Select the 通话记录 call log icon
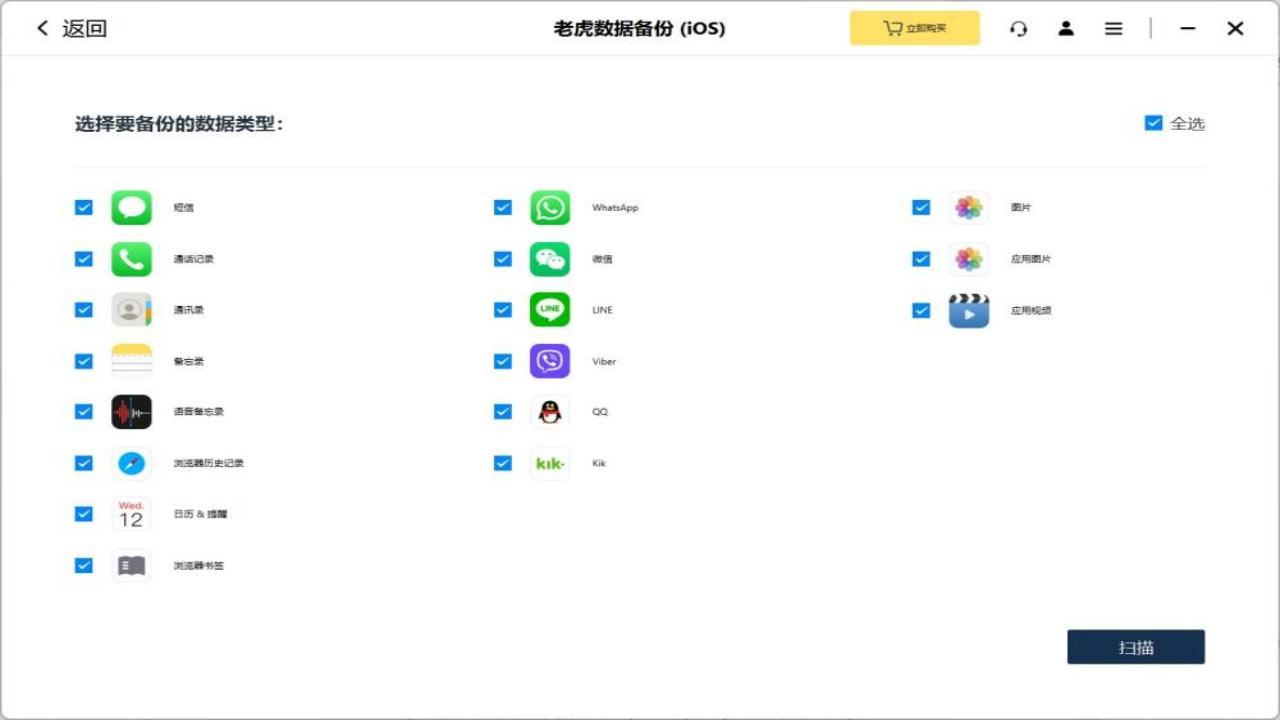The height and width of the screenshot is (720, 1280). coord(130,258)
